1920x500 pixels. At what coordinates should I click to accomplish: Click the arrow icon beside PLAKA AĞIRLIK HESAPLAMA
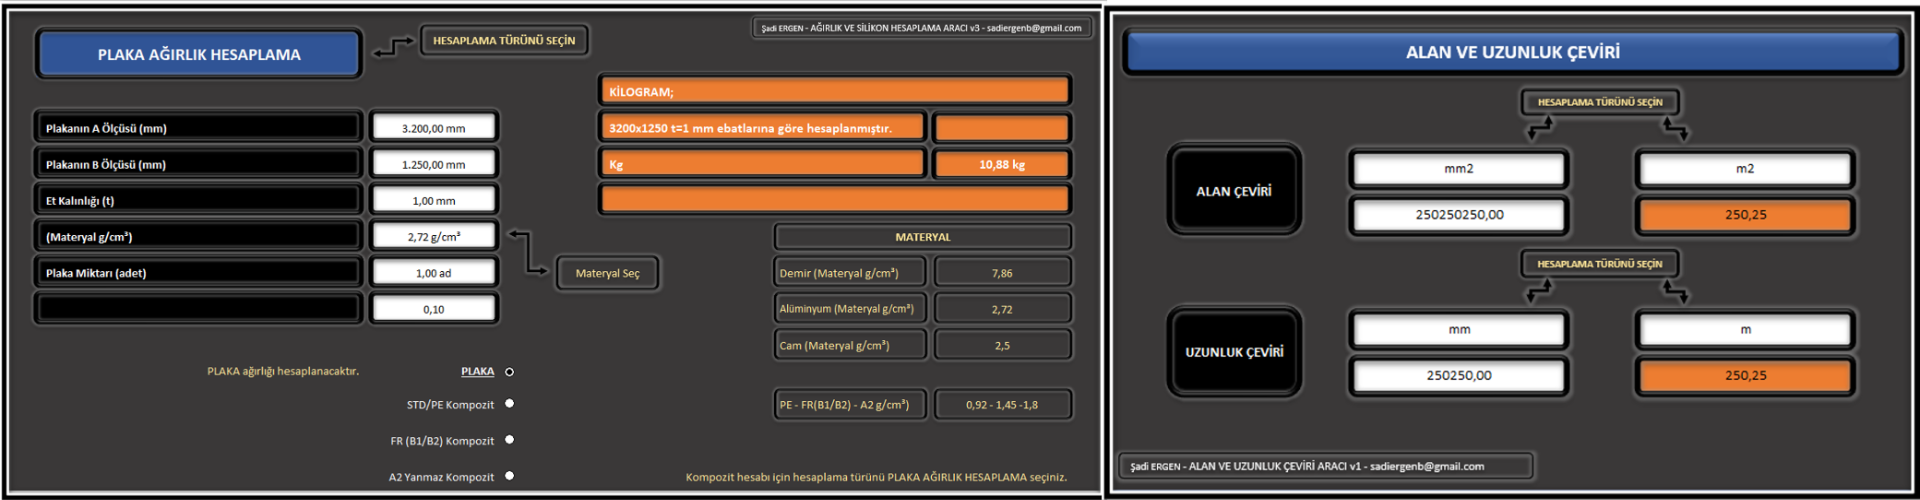click(x=393, y=47)
